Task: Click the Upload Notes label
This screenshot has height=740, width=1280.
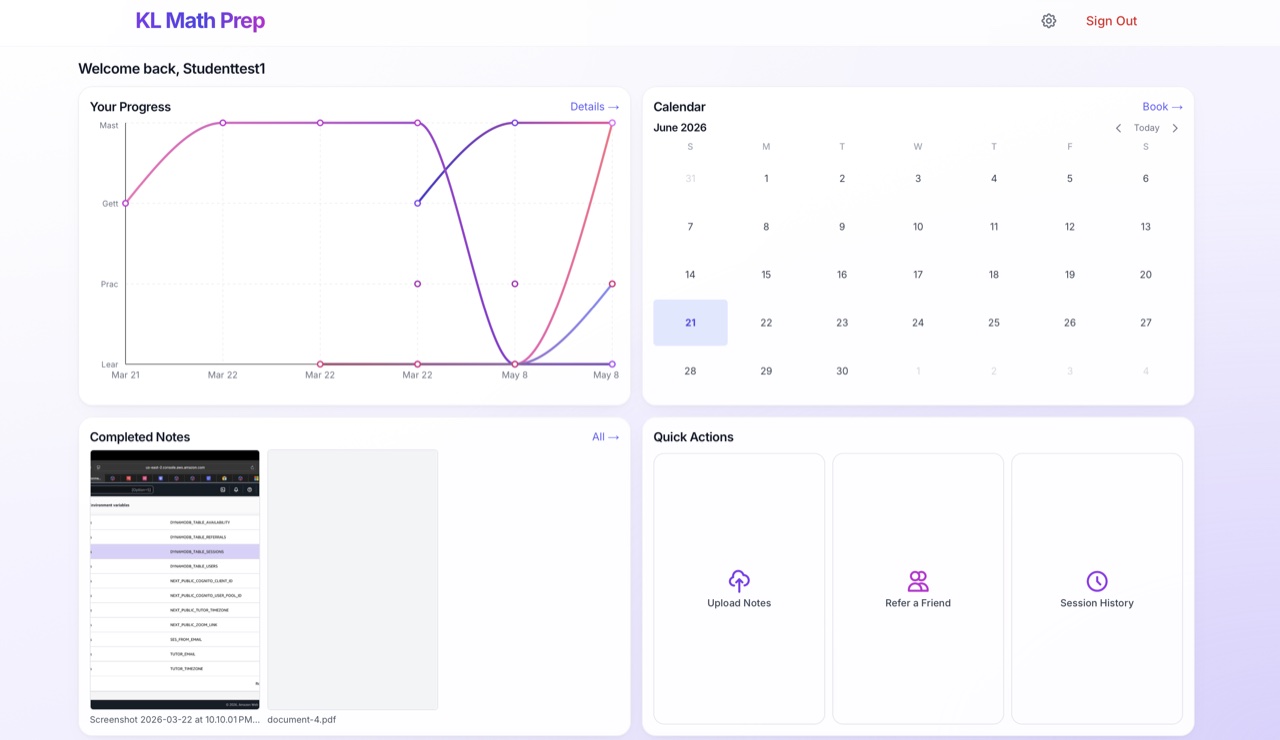Action: pyautogui.click(x=739, y=603)
